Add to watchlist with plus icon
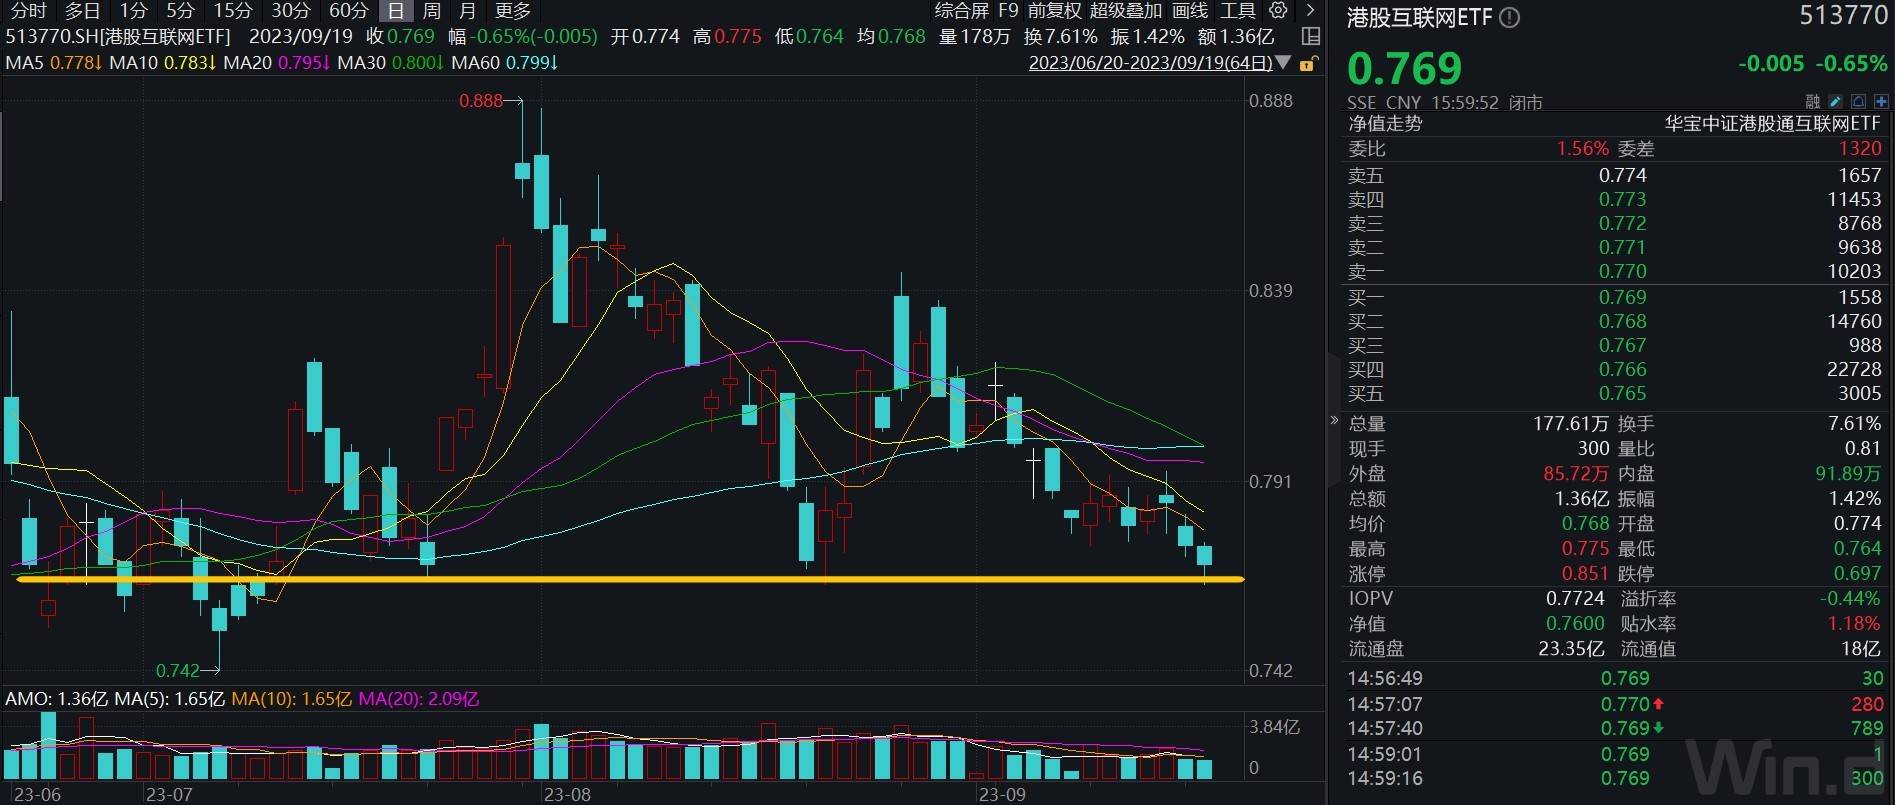The width and height of the screenshot is (1895, 805). click(1881, 101)
